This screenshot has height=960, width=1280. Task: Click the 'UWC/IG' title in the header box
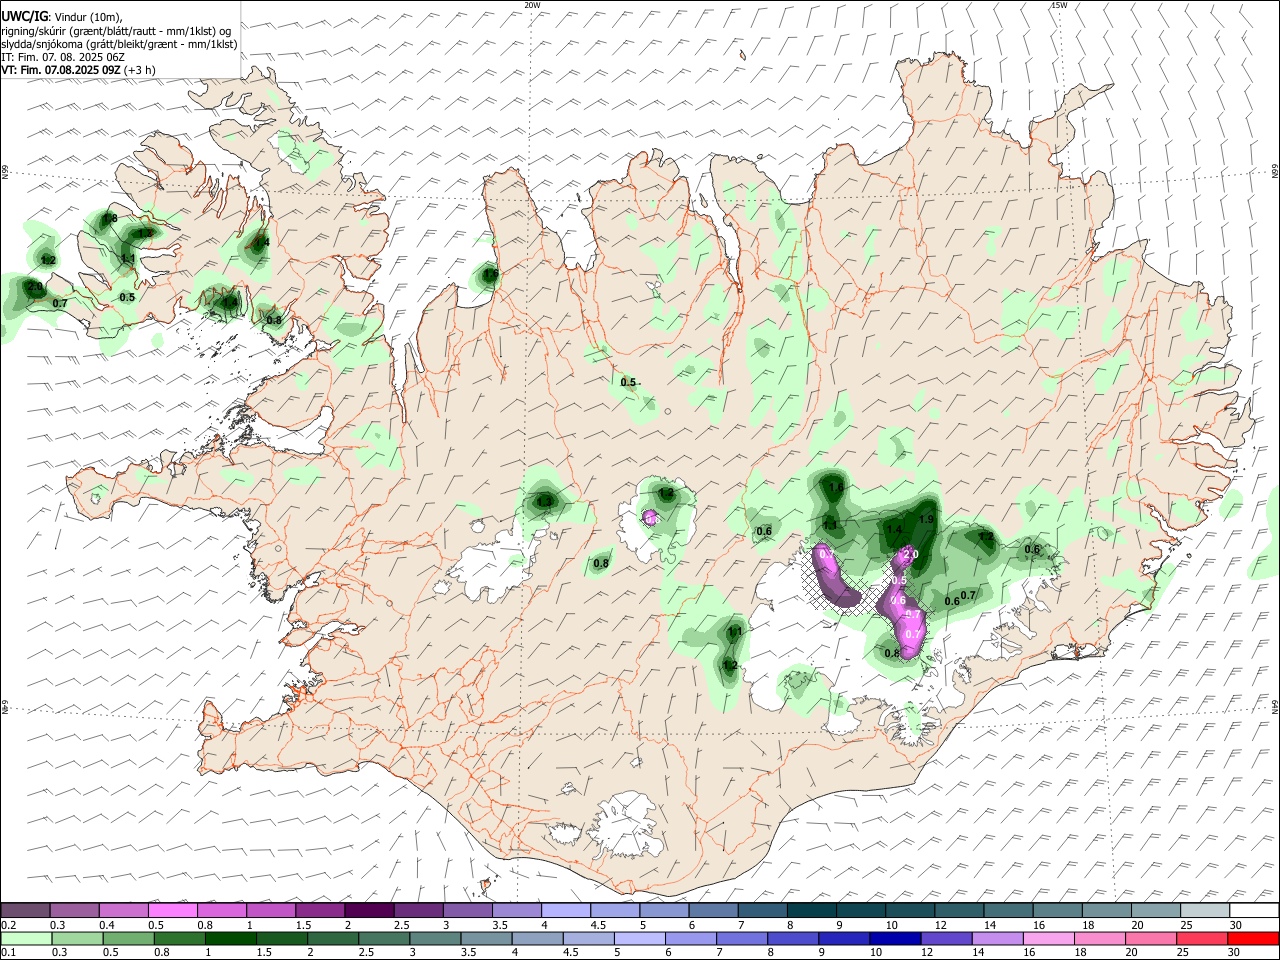[x=23, y=17]
